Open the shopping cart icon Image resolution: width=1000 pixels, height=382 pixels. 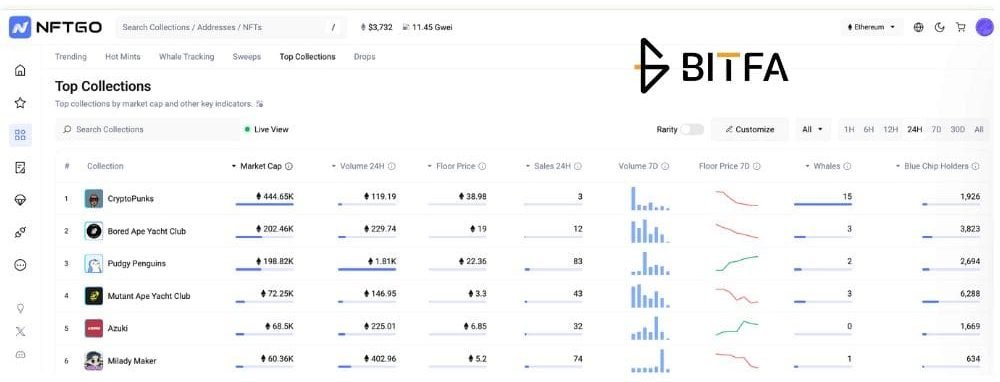tap(960, 27)
